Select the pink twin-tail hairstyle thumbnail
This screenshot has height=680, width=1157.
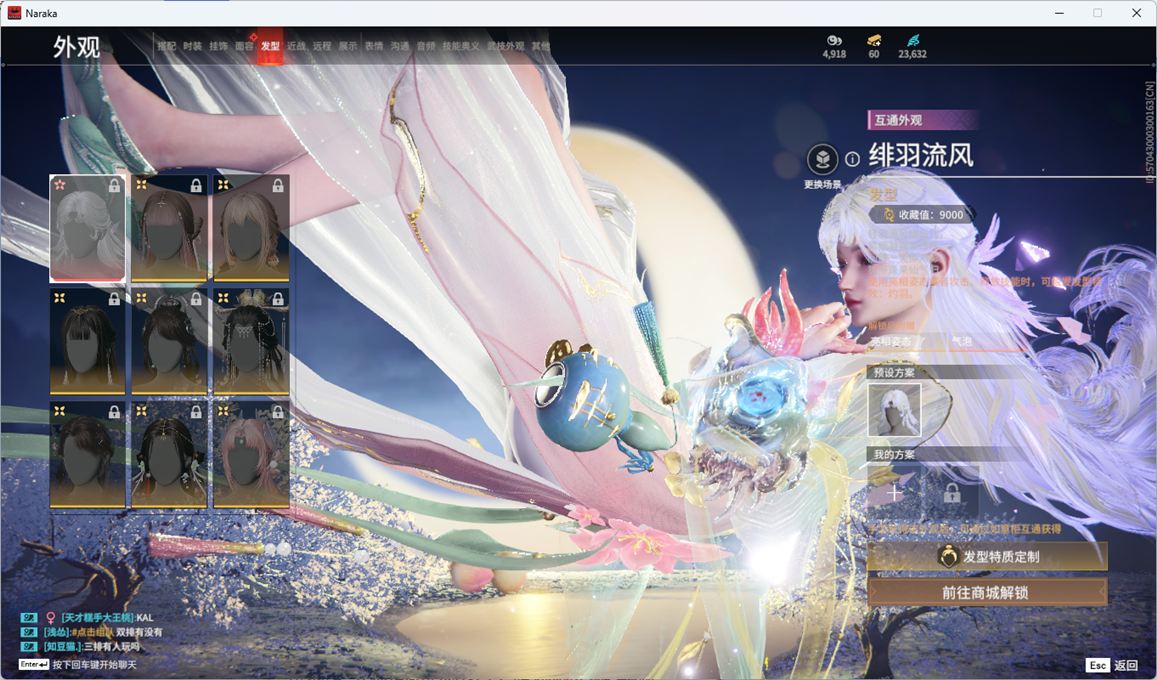click(251, 454)
